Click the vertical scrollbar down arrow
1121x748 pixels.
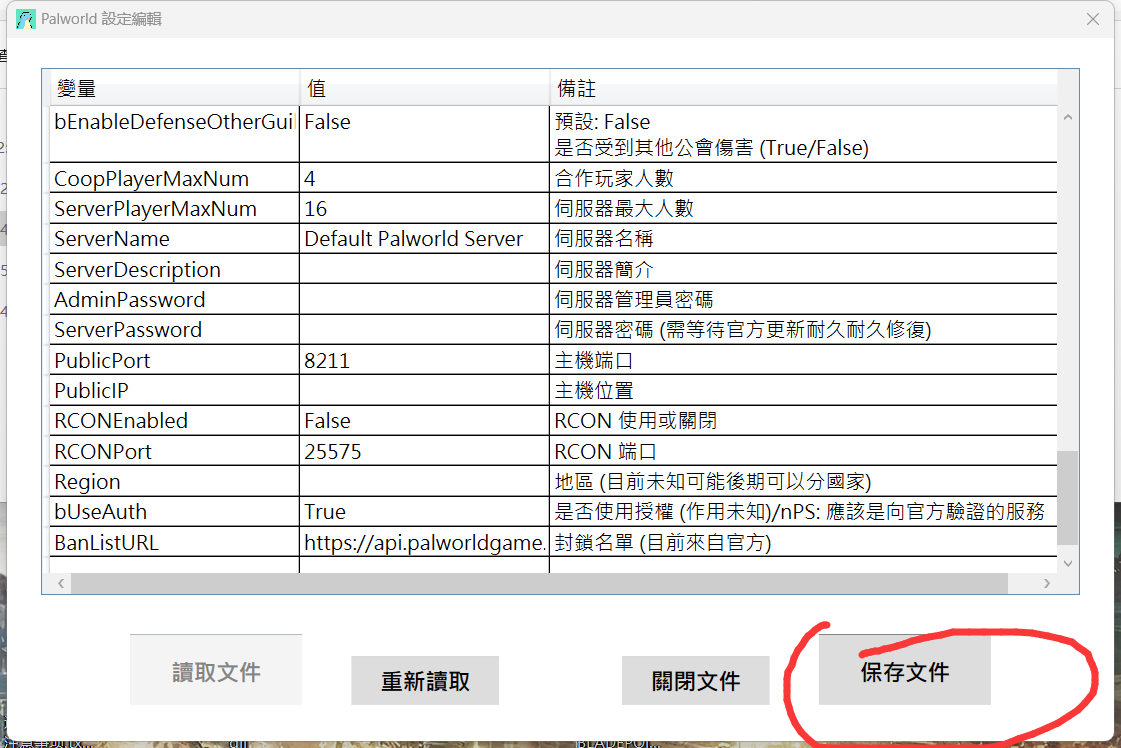coord(1067,564)
